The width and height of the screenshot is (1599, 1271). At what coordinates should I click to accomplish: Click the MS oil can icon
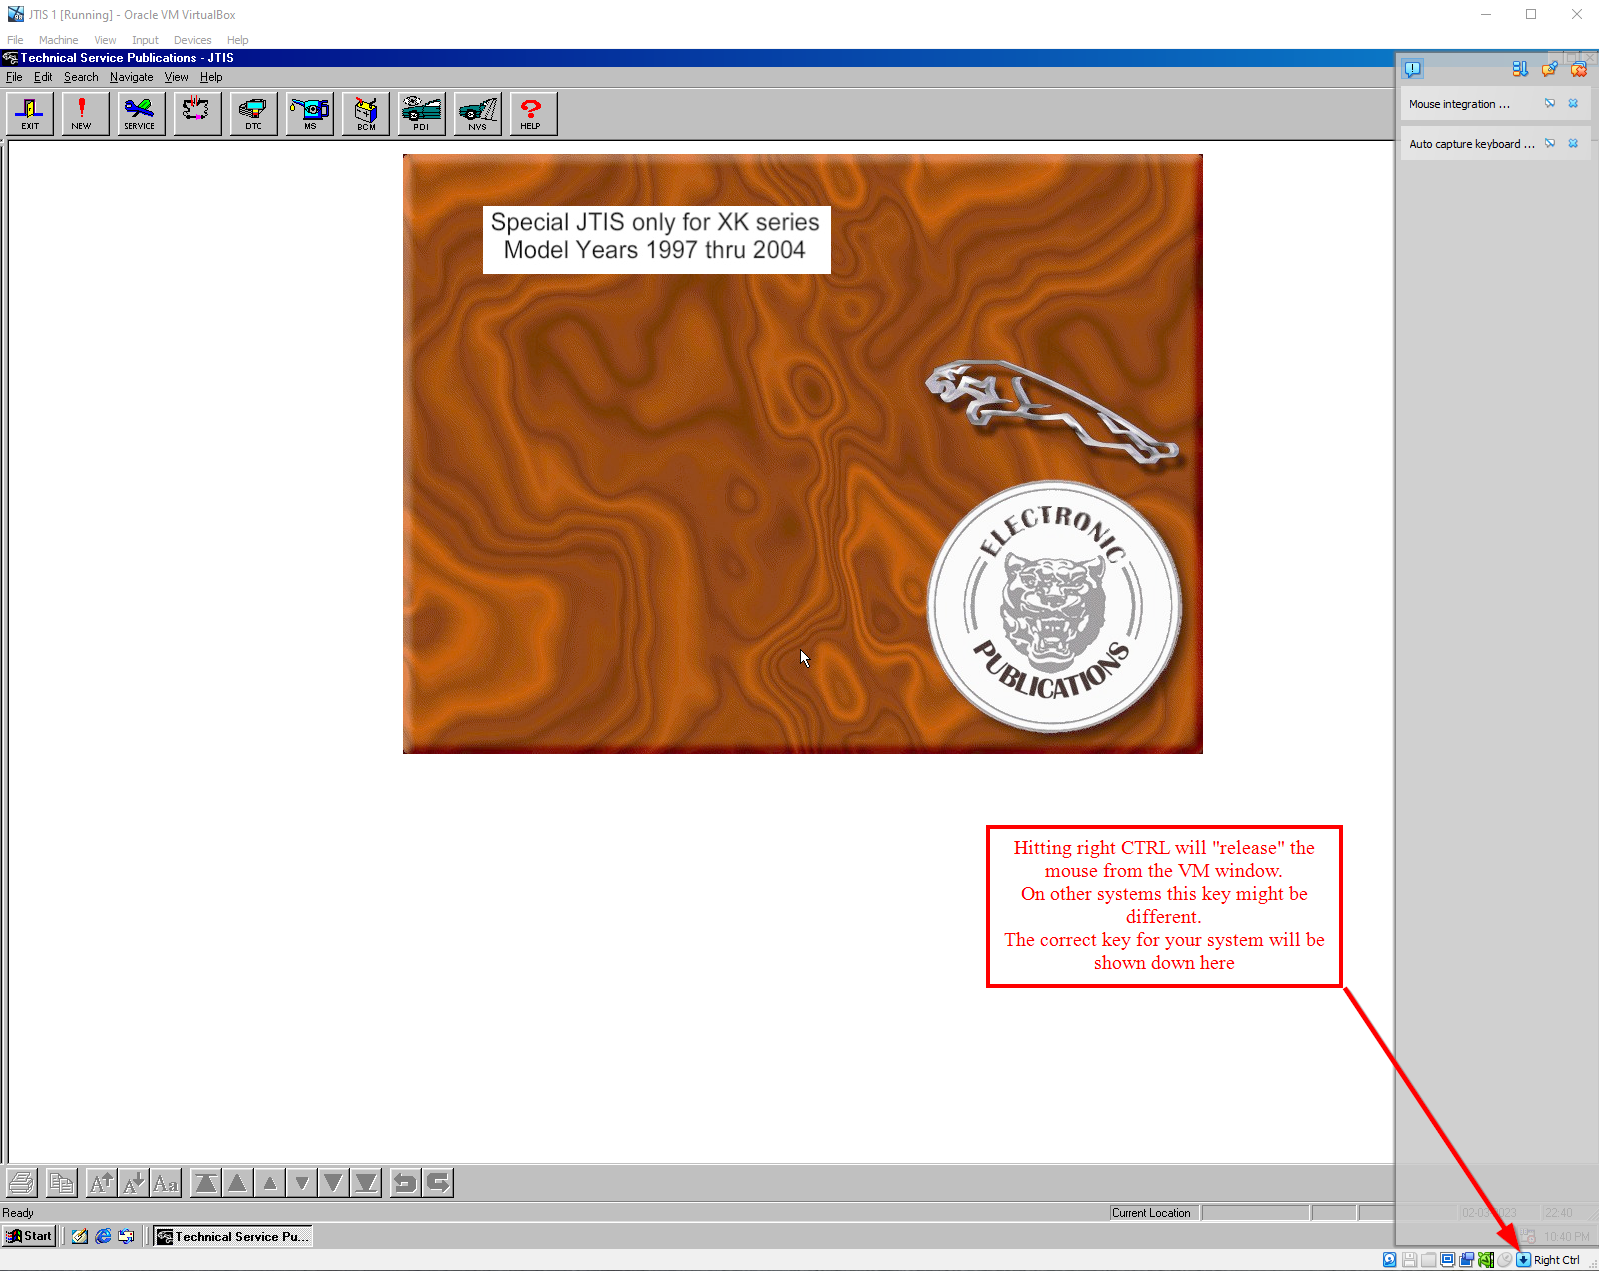click(x=310, y=113)
